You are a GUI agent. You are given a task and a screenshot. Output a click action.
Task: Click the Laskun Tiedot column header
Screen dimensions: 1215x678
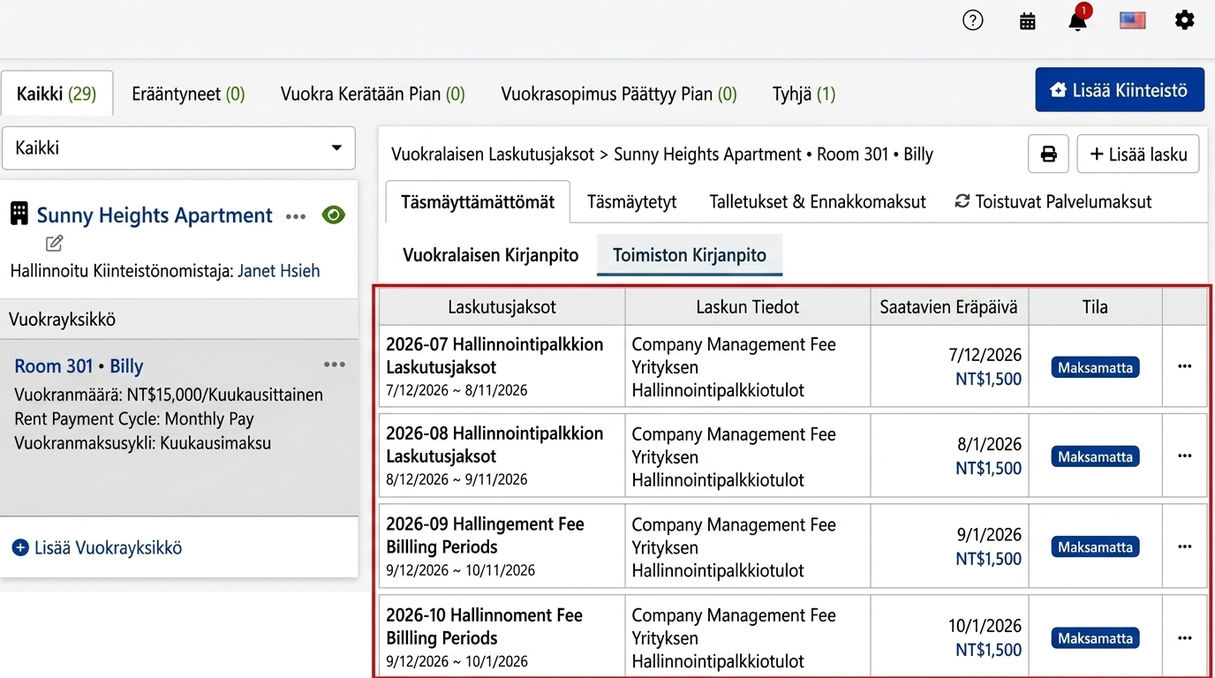[x=748, y=307]
